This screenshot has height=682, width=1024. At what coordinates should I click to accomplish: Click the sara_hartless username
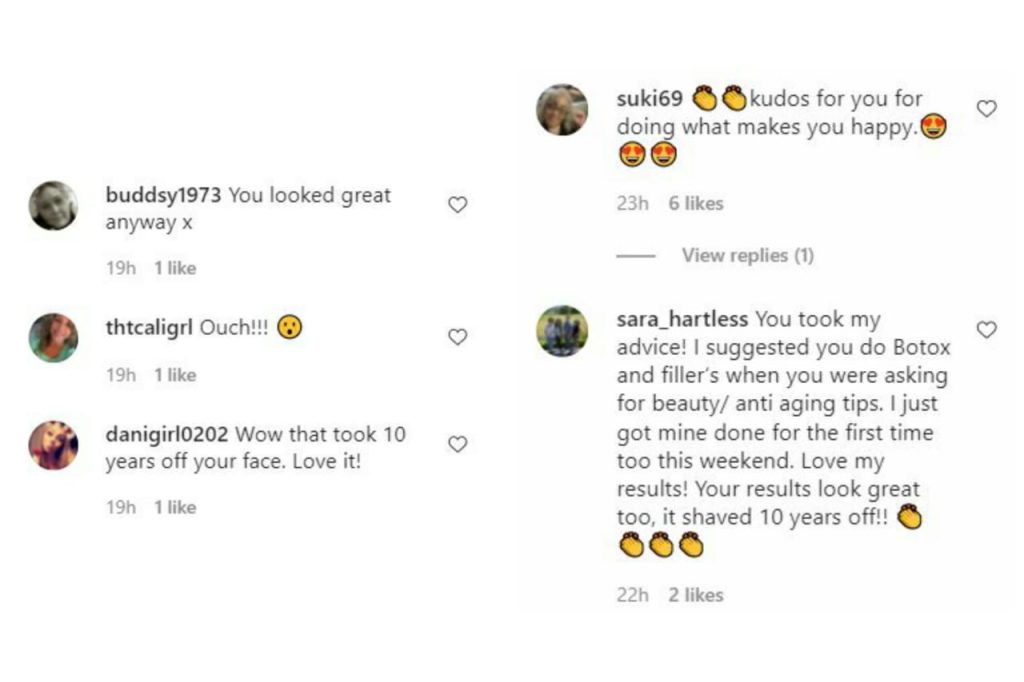click(682, 319)
